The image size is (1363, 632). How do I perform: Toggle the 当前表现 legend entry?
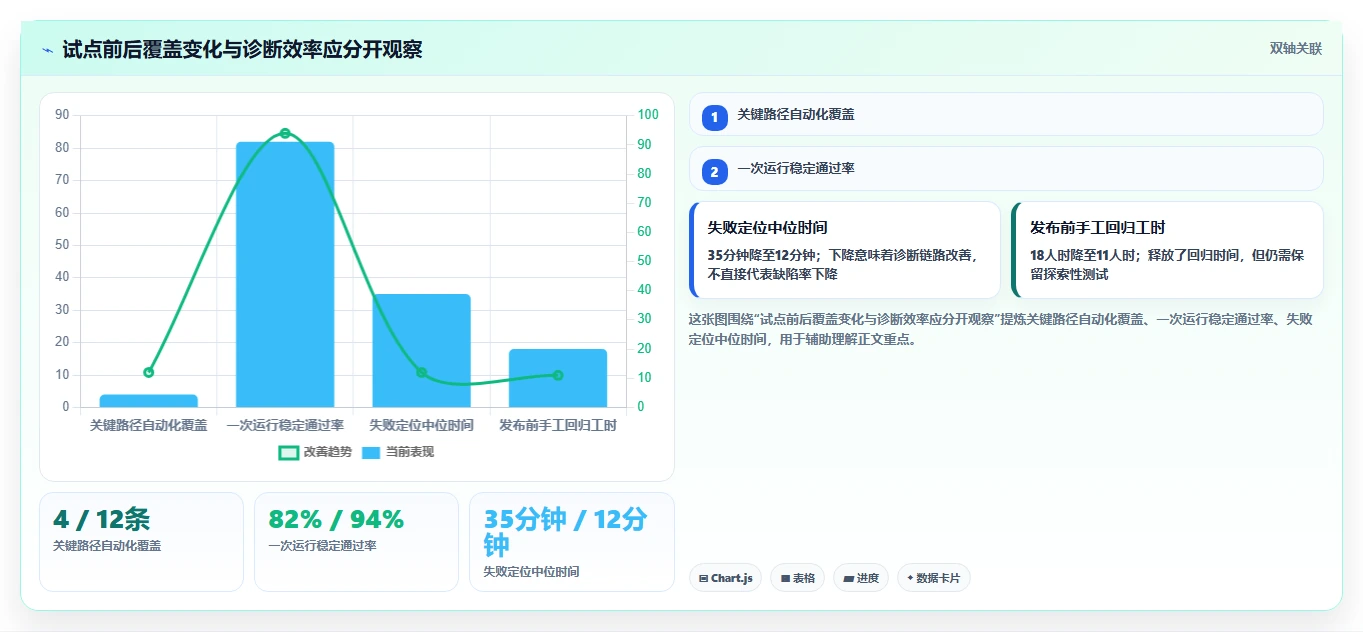[x=398, y=452]
